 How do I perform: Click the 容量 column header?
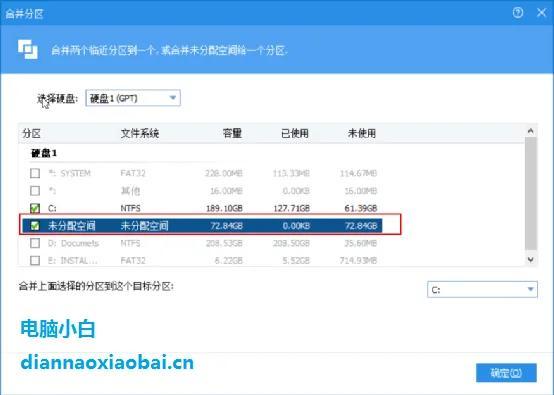[x=232, y=134]
